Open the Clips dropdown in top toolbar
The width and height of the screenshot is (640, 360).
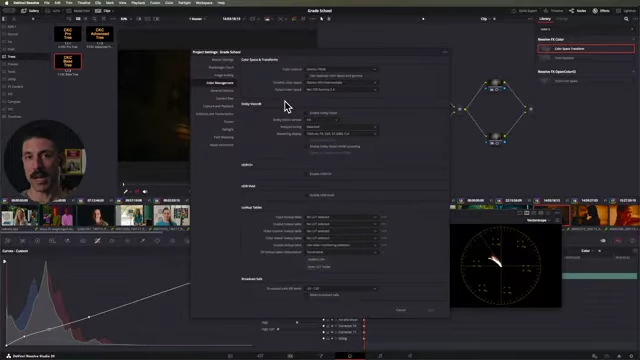point(104,11)
